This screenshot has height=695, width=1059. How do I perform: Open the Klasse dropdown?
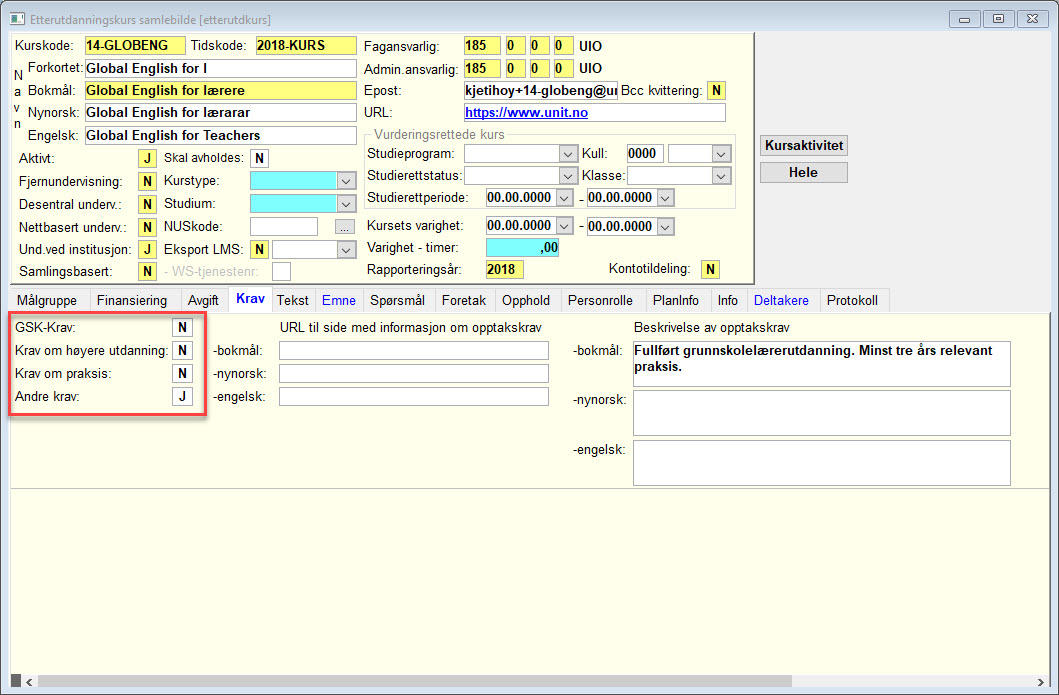click(721, 176)
